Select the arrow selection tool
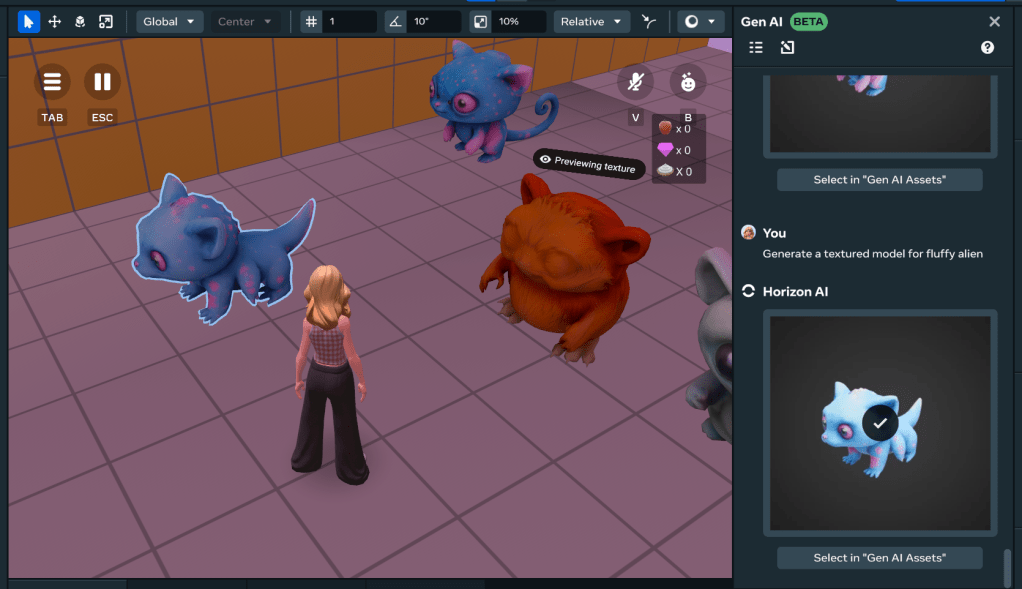Viewport: 1022px width, 589px height. click(28, 21)
